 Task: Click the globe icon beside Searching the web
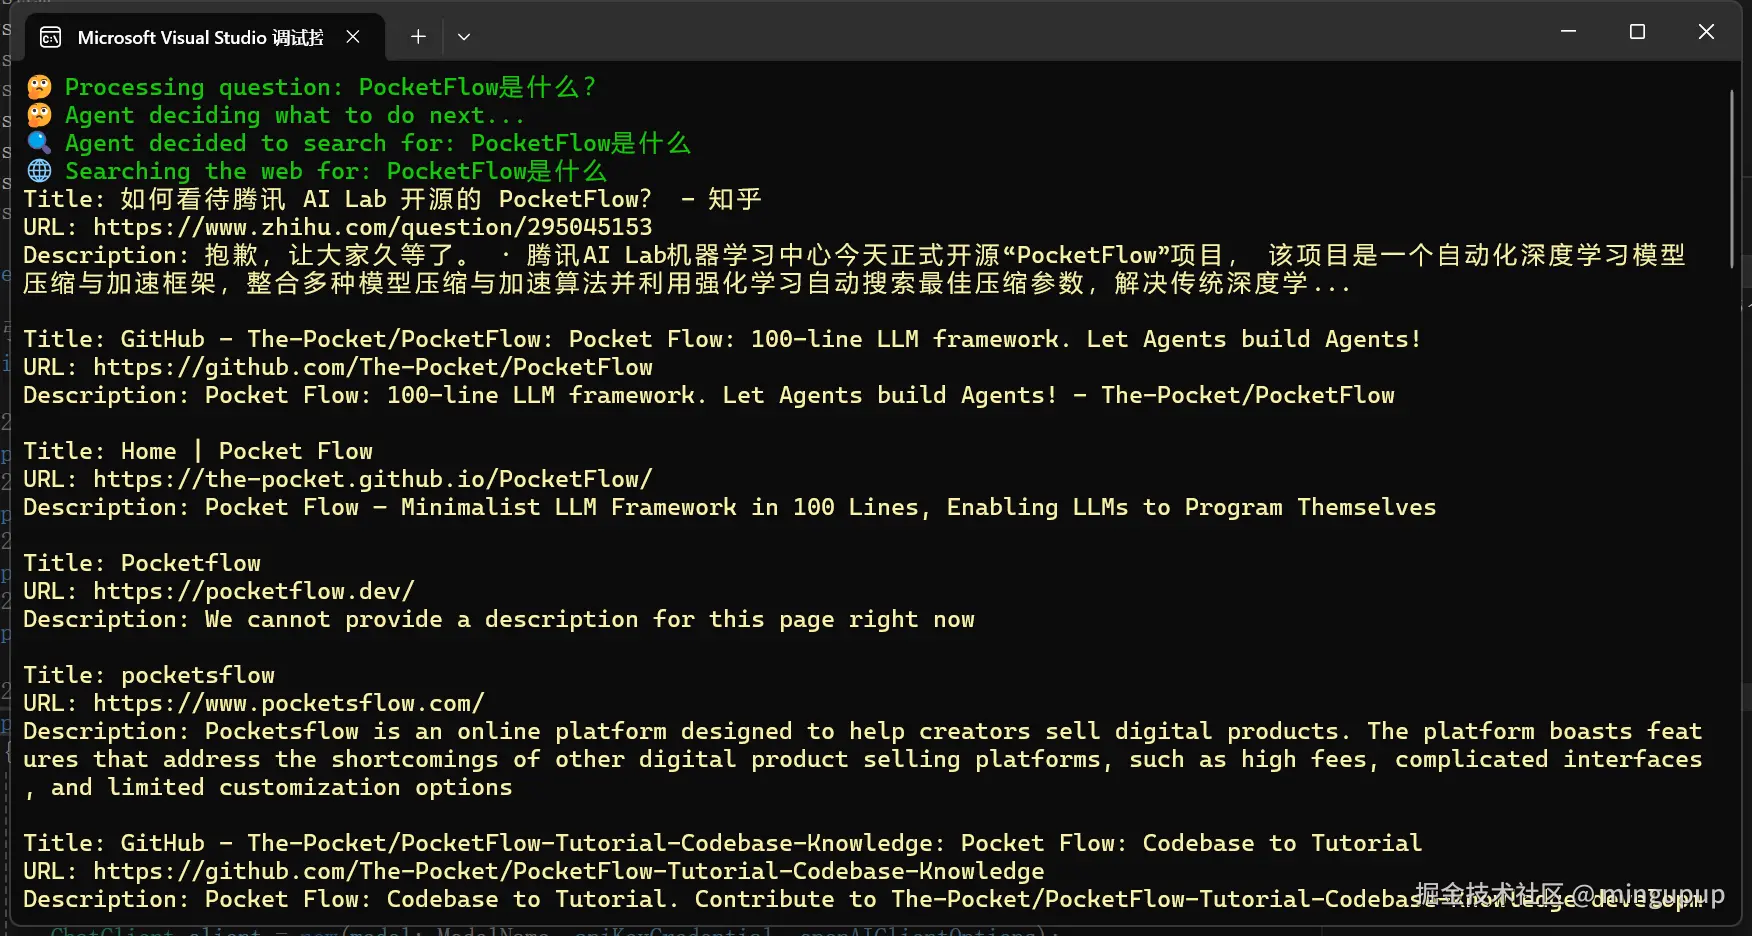[38, 170]
